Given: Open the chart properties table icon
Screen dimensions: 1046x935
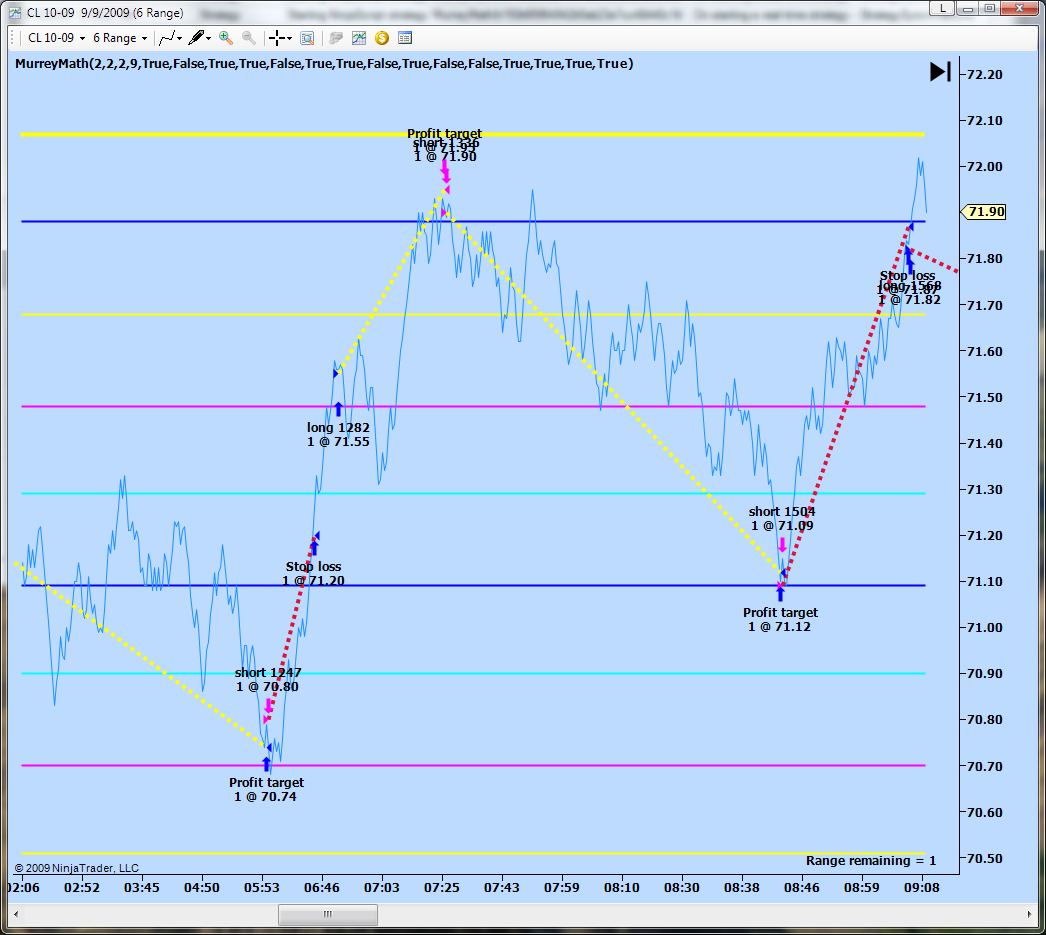Looking at the screenshot, I should pyautogui.click(x=405, y=38).
